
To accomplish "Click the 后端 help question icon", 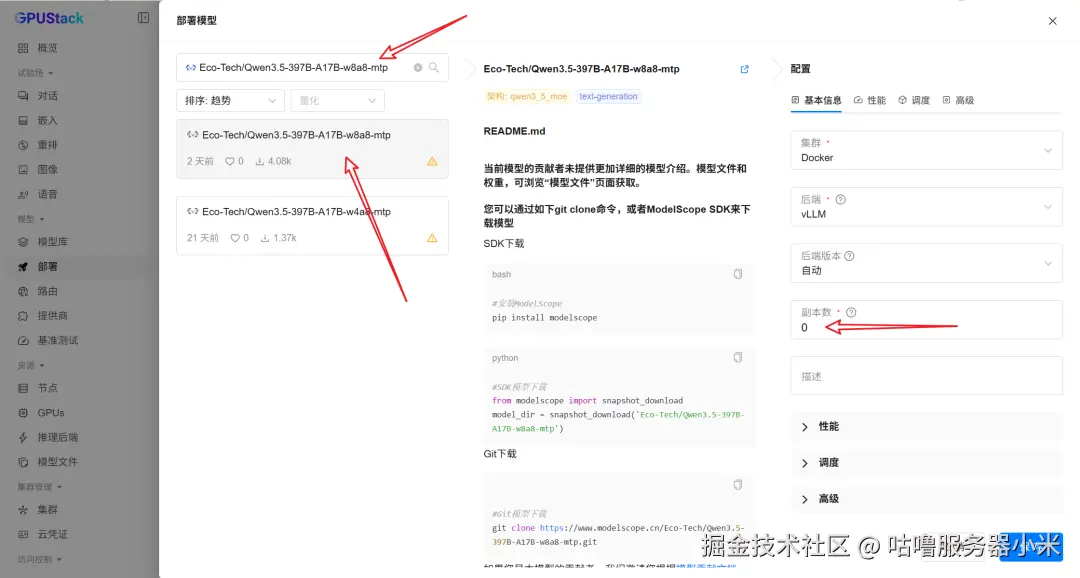I will (840, 200).
